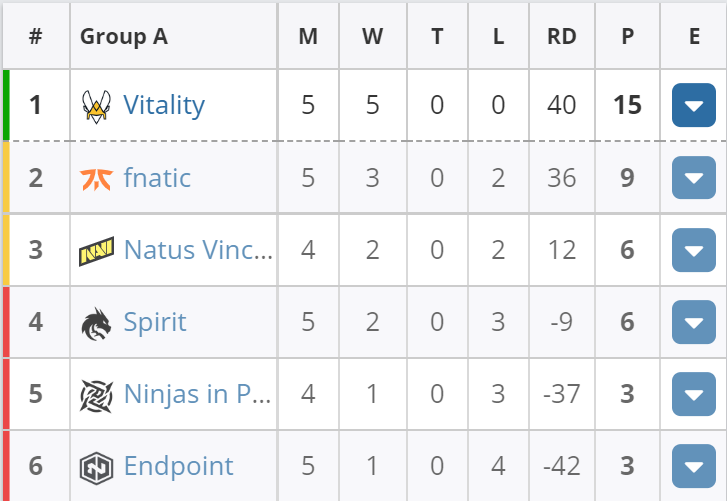727x501 pixels.
Task: Open the Vitality team link
Action: (164, 105)
